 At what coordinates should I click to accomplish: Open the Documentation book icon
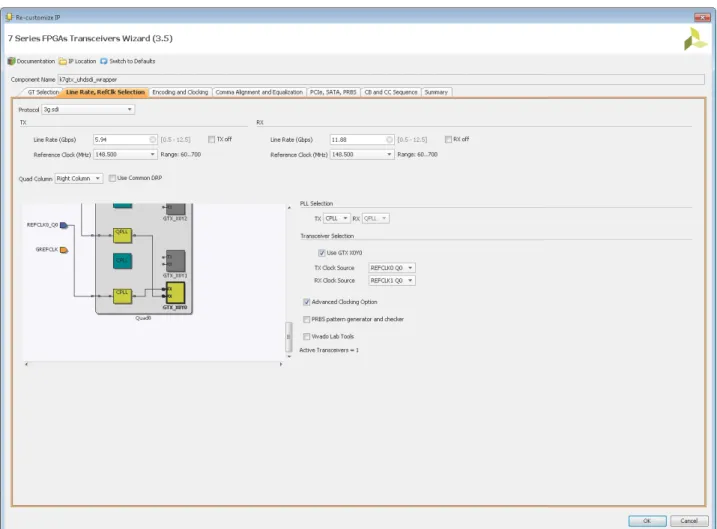[11, 61]
